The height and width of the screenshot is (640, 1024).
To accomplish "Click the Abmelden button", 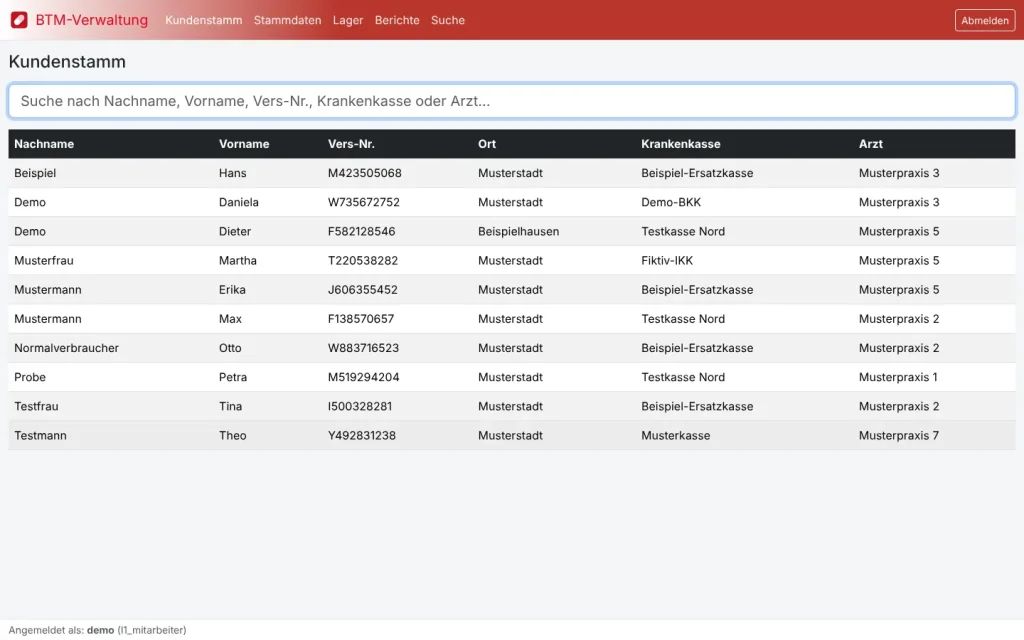I will [x=985, y=20].
